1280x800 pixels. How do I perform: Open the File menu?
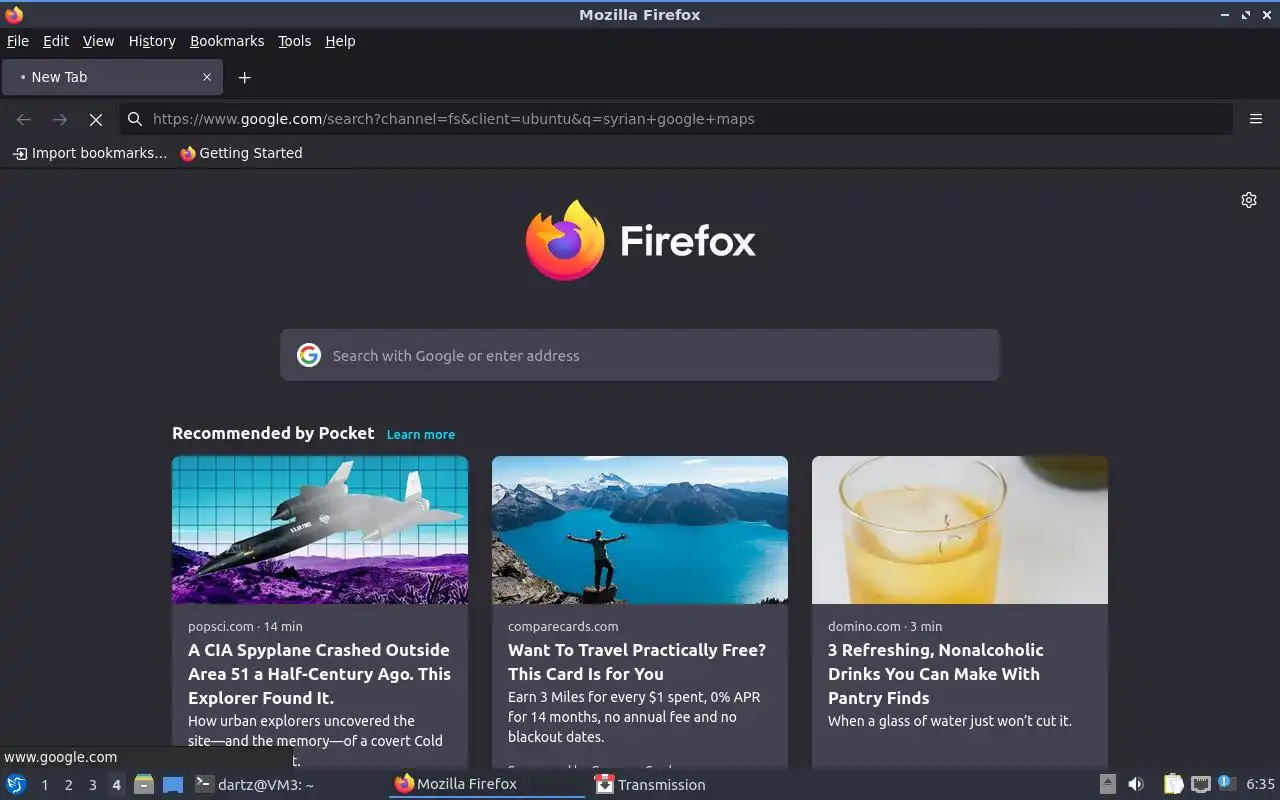click(x=18, y=41)
